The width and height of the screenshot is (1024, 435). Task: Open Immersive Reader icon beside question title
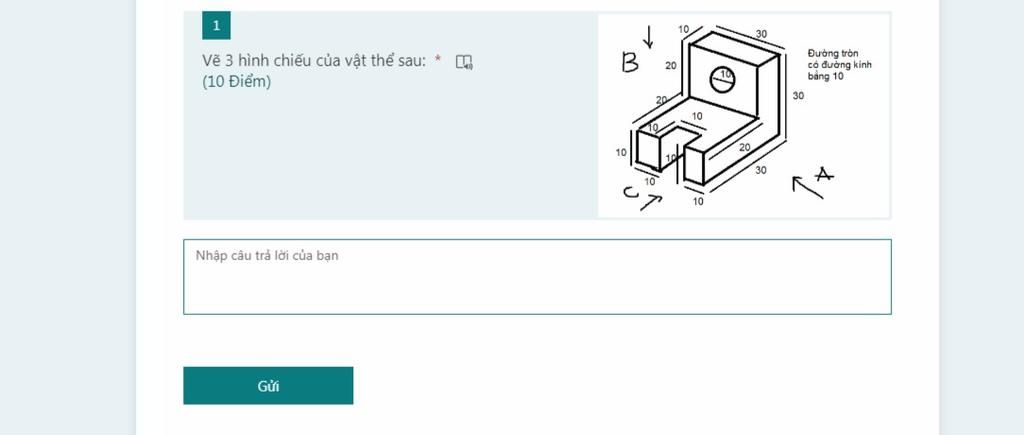(x=464, y=62)
